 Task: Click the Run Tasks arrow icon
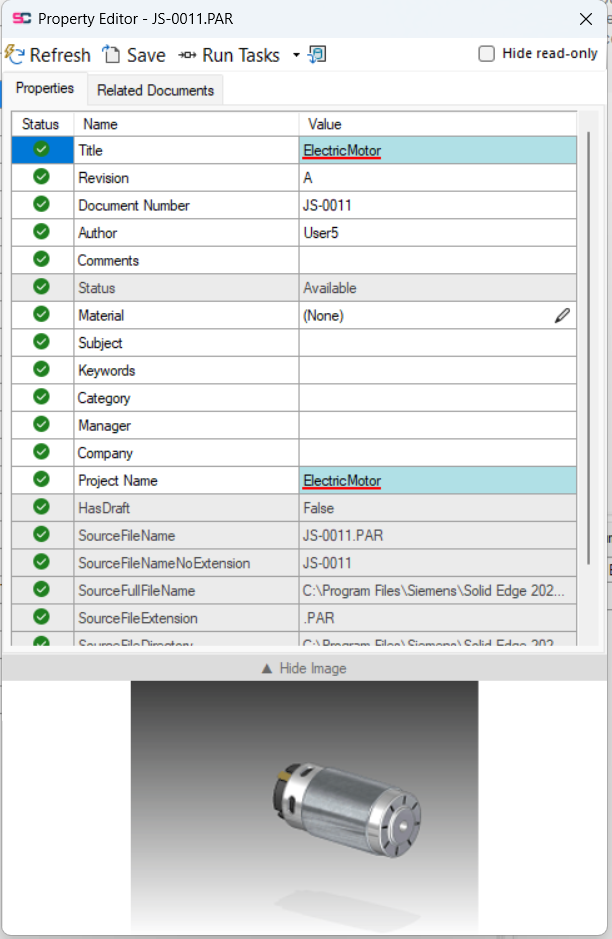[x=187, y=55]
